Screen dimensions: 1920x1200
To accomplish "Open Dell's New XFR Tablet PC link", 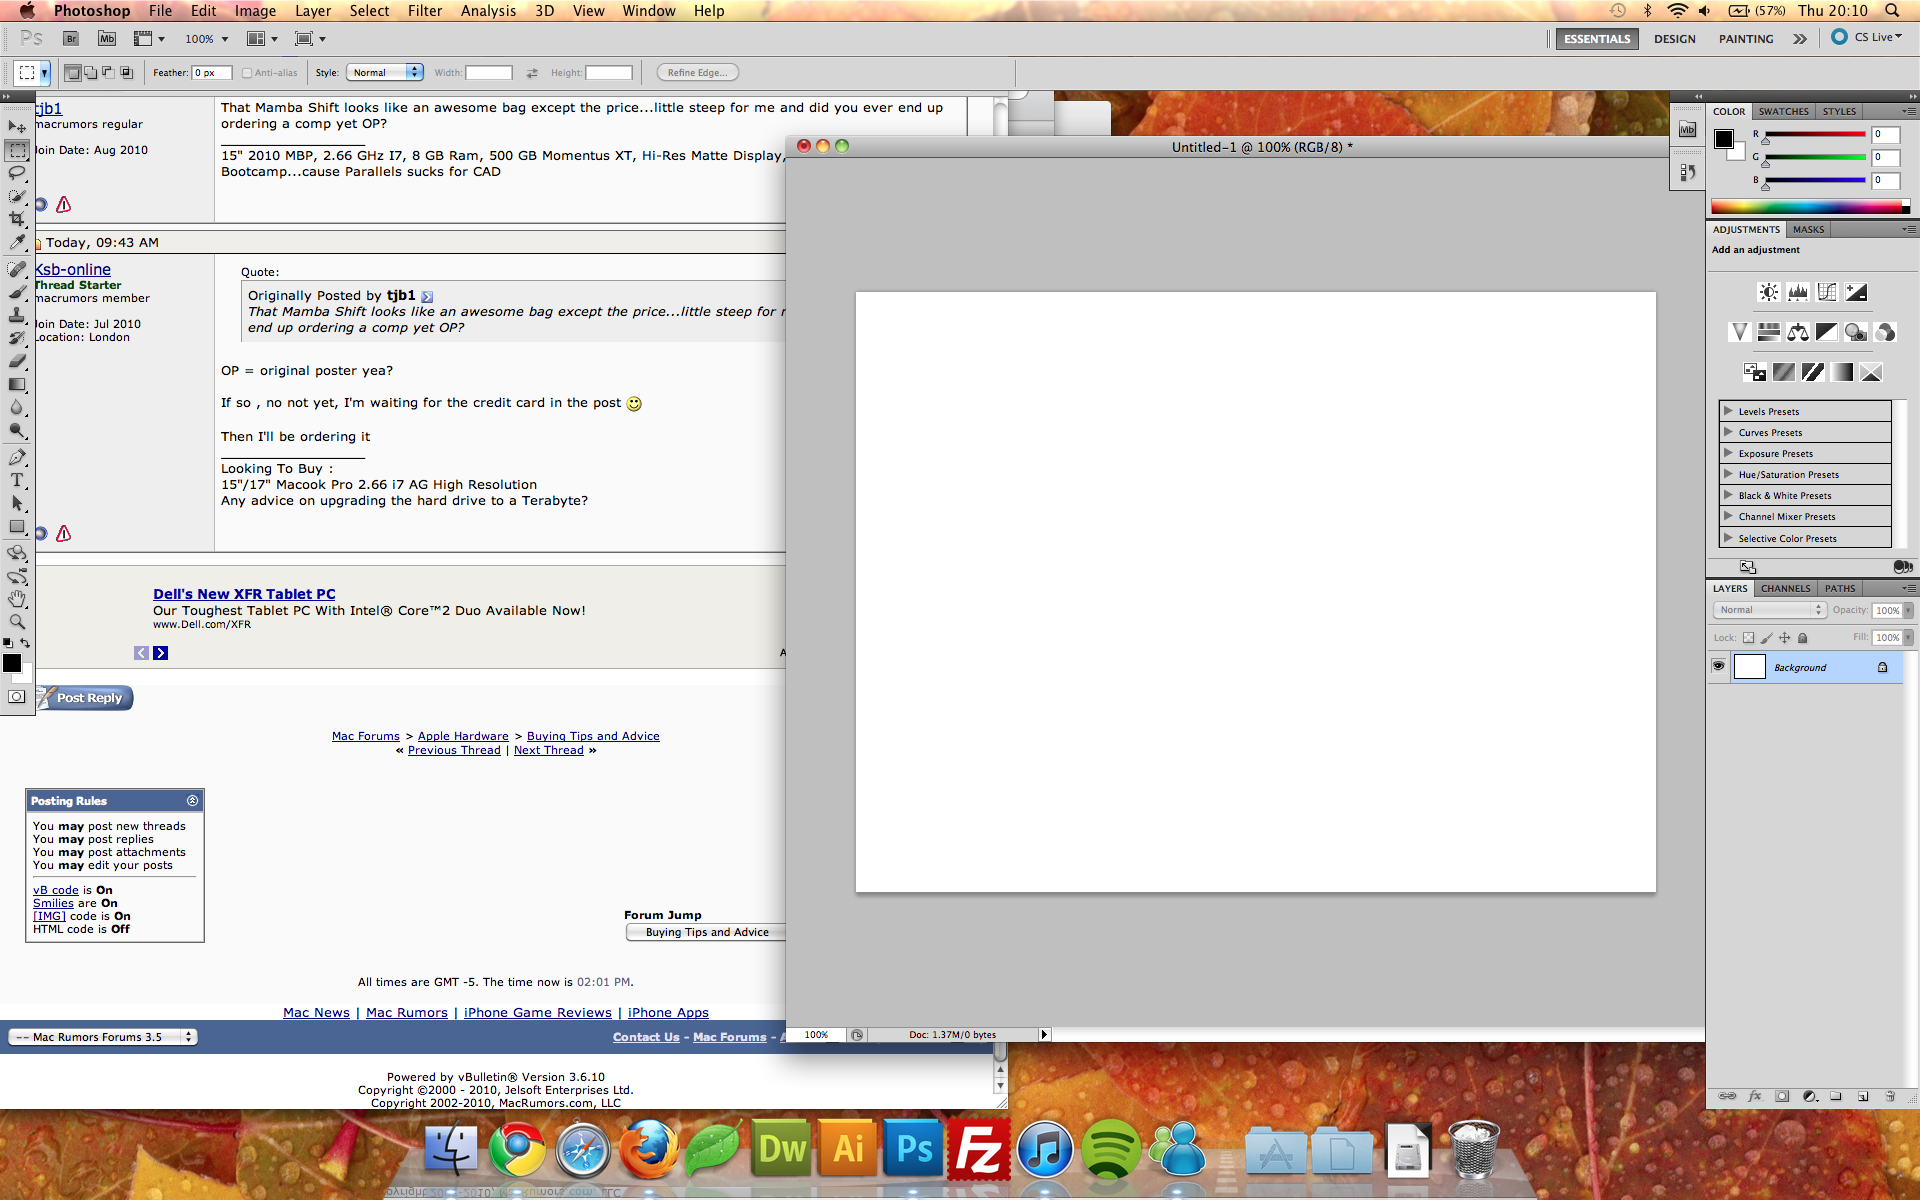I will click(244, 594).
